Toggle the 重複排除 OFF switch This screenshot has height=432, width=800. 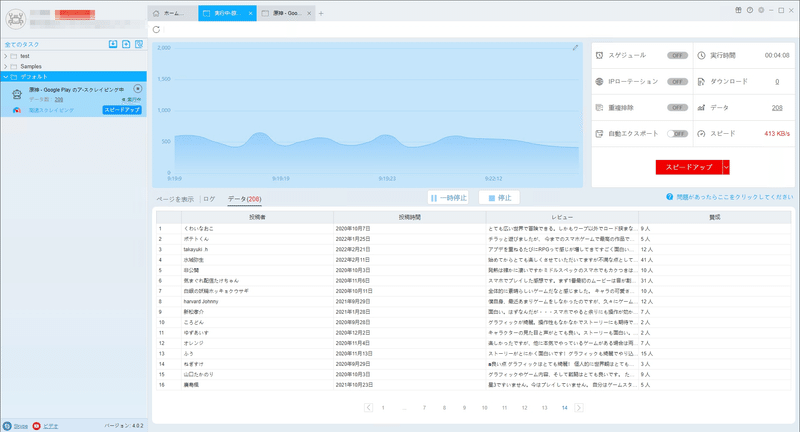pos(677,108)
